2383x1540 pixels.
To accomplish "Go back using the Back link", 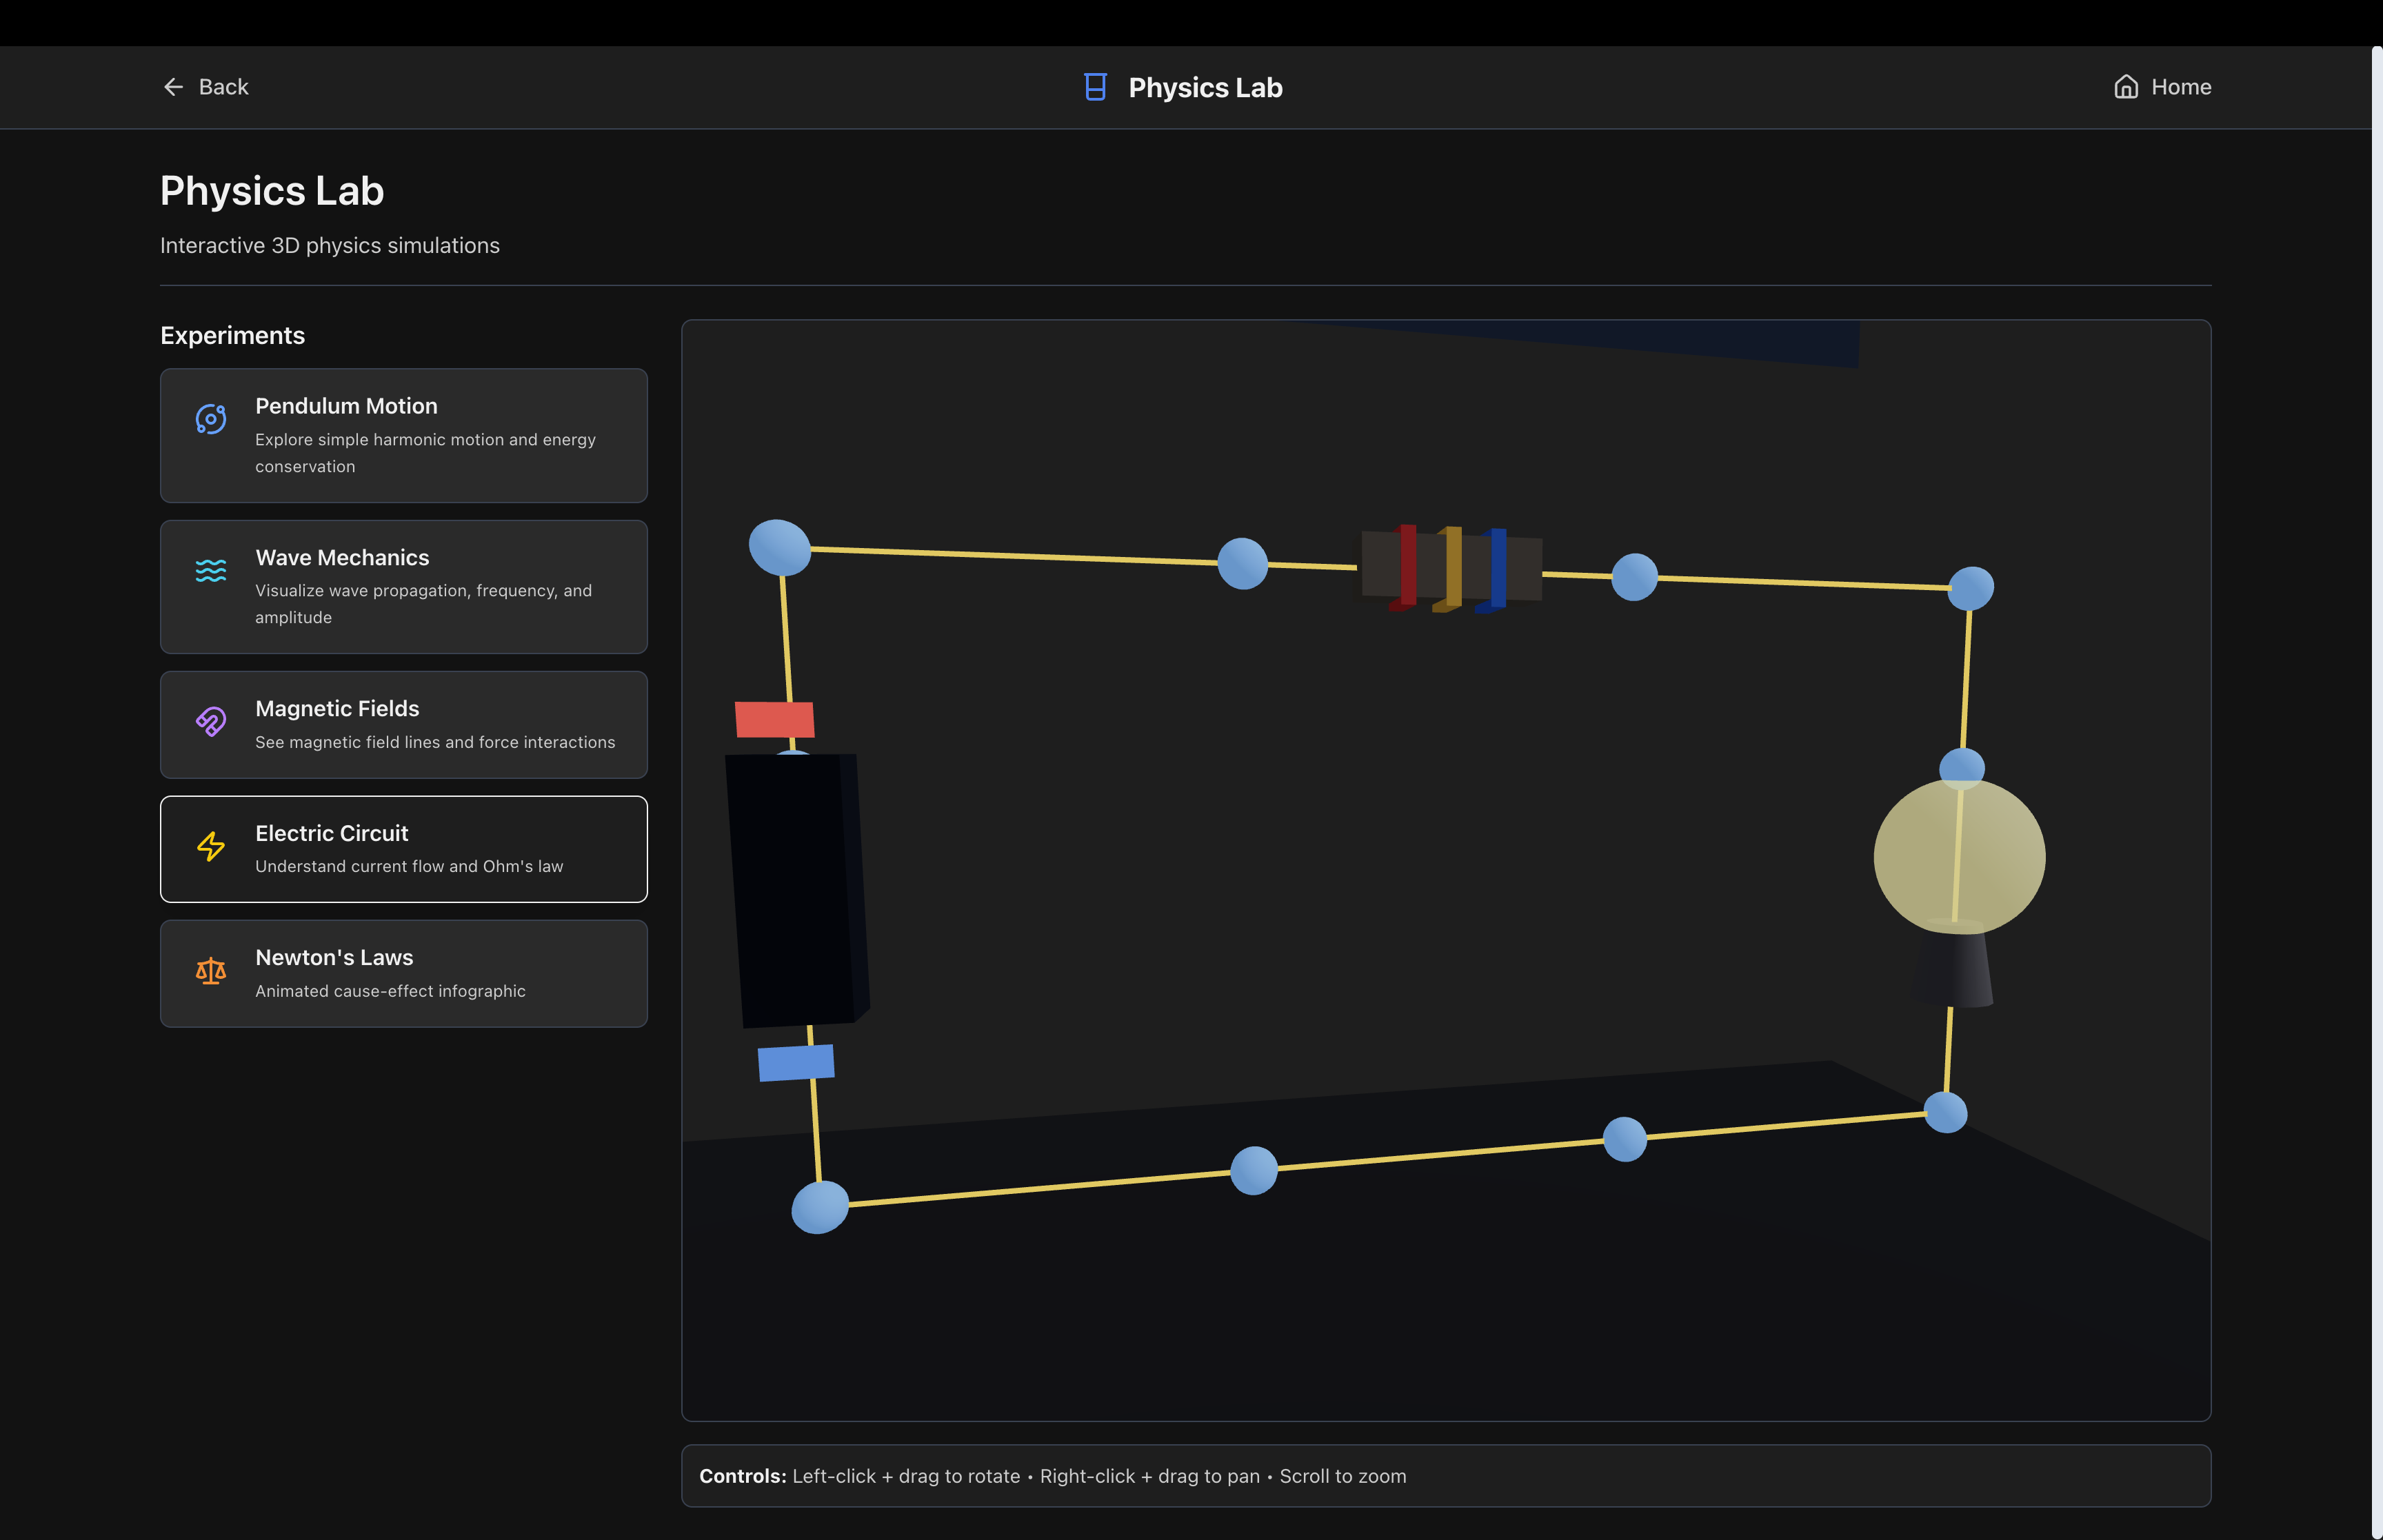I will click(x=223, y=87).
